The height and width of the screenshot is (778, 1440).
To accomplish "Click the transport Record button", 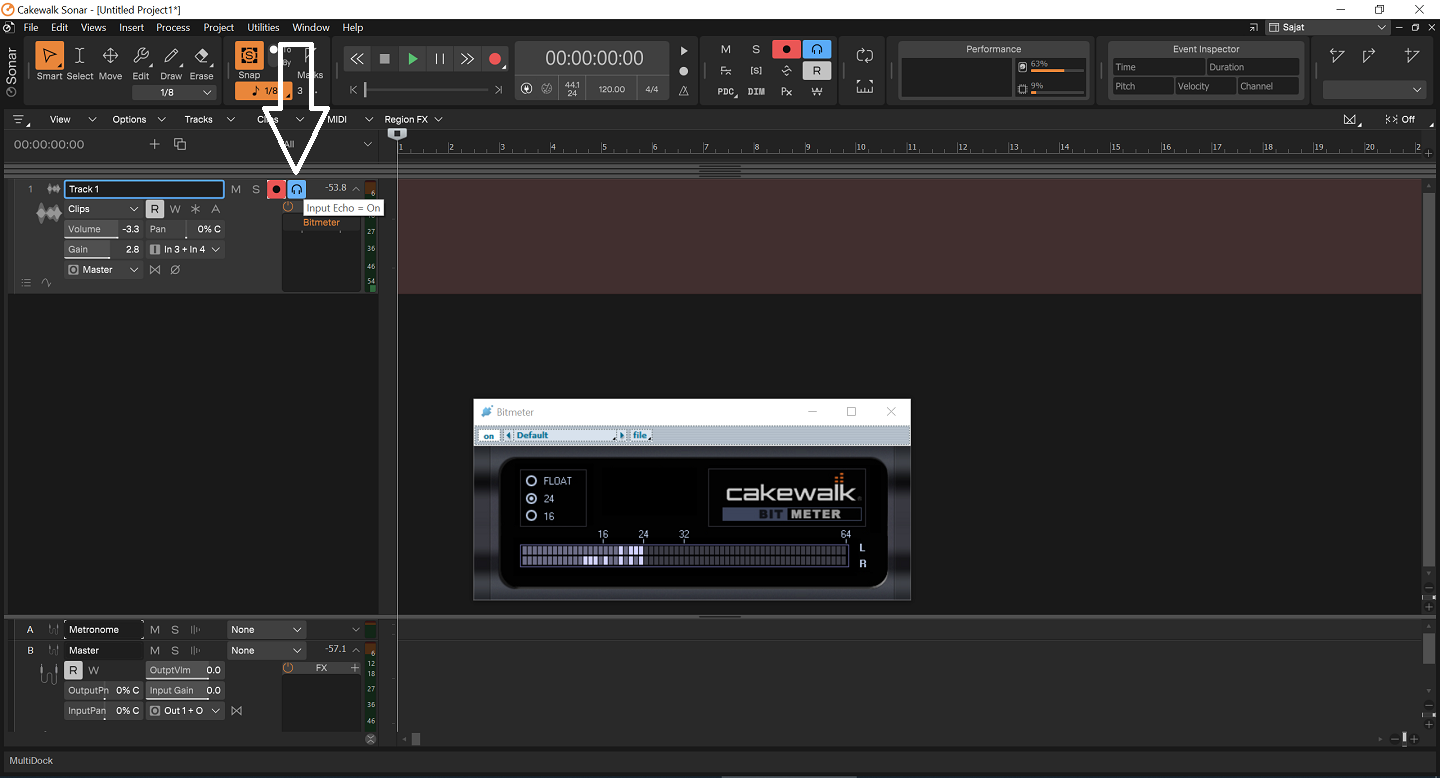I will 494,59.
